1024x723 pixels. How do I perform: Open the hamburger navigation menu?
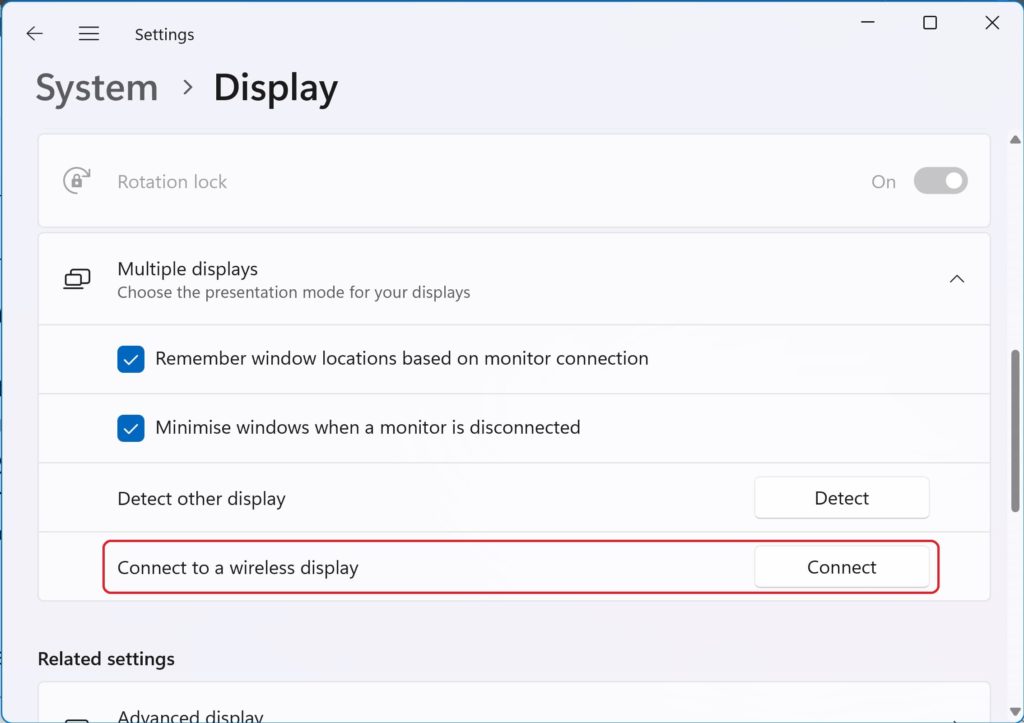pyautogui.click(x=89, y=33)
